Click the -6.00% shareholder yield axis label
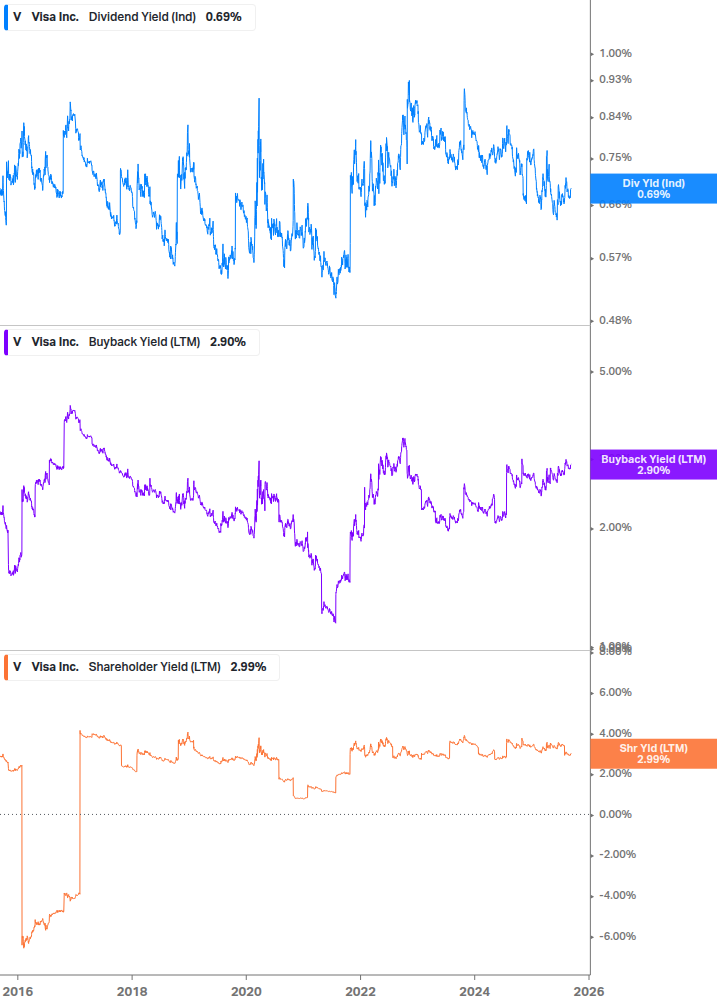 click(616, 937)
